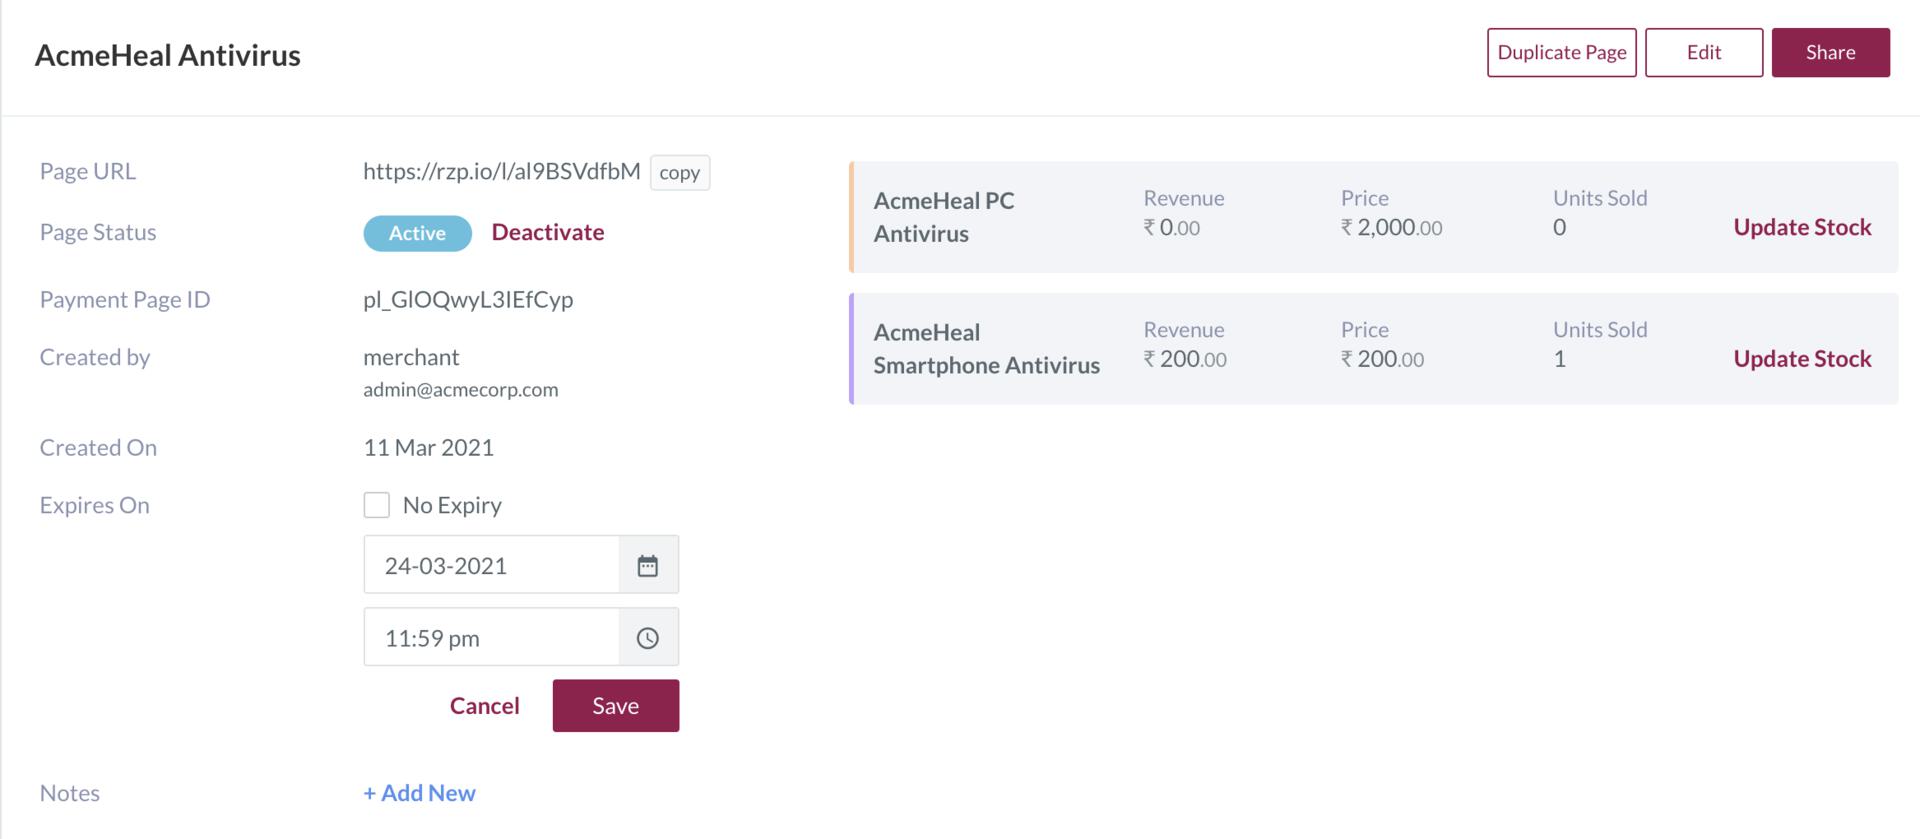Save the expiry settings
This screenshot has height=839, width=1920.
pos(616,706)
